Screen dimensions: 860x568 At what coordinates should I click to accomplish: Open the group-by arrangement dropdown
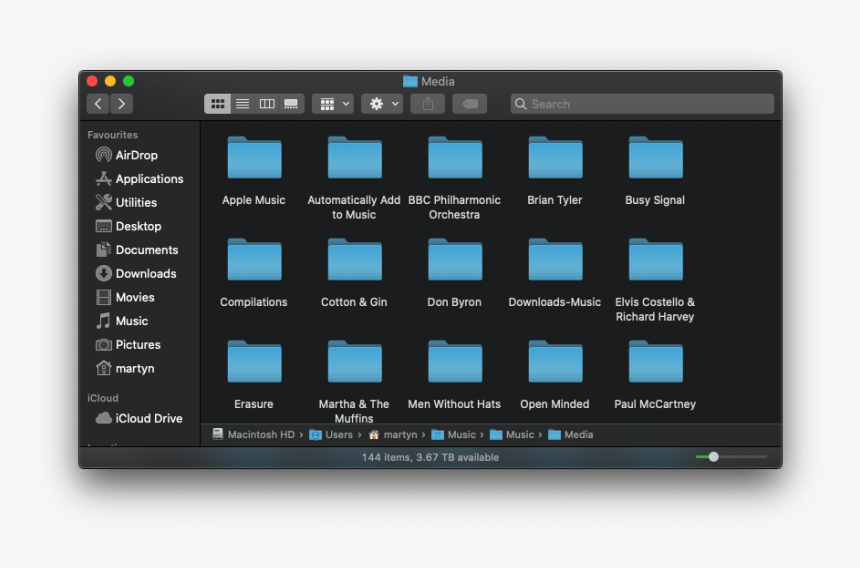point(333,104)
